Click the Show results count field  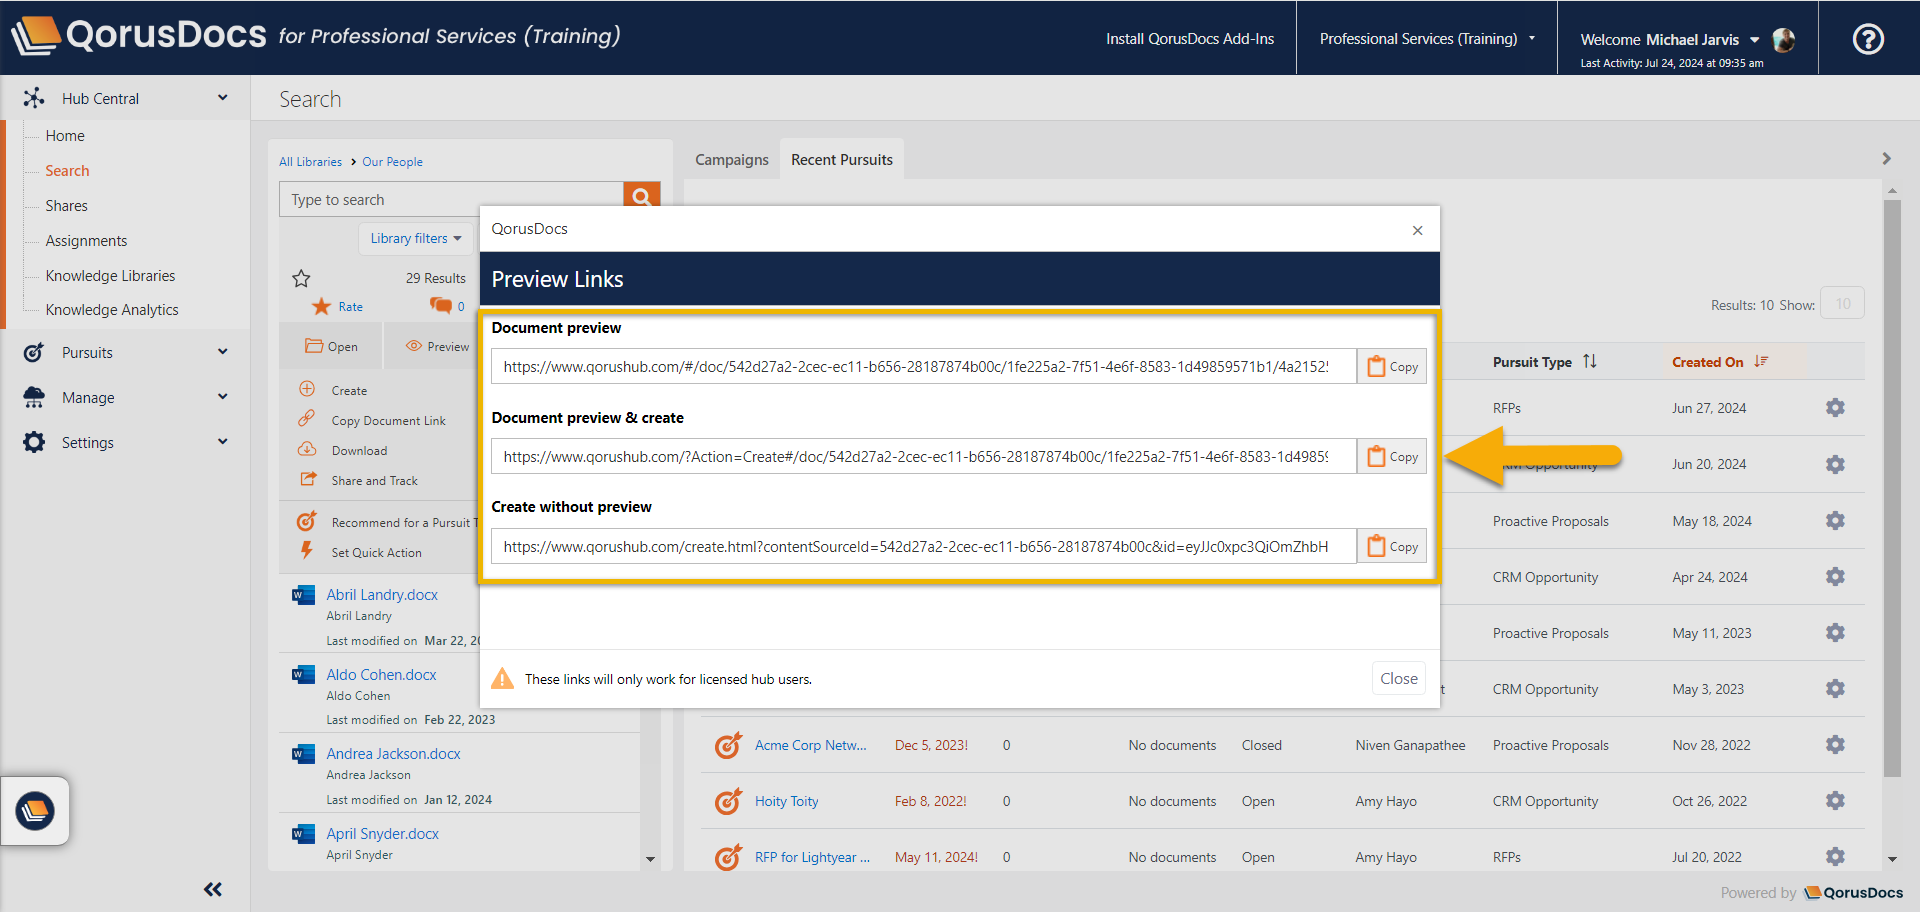click(x=1842, y=304)
